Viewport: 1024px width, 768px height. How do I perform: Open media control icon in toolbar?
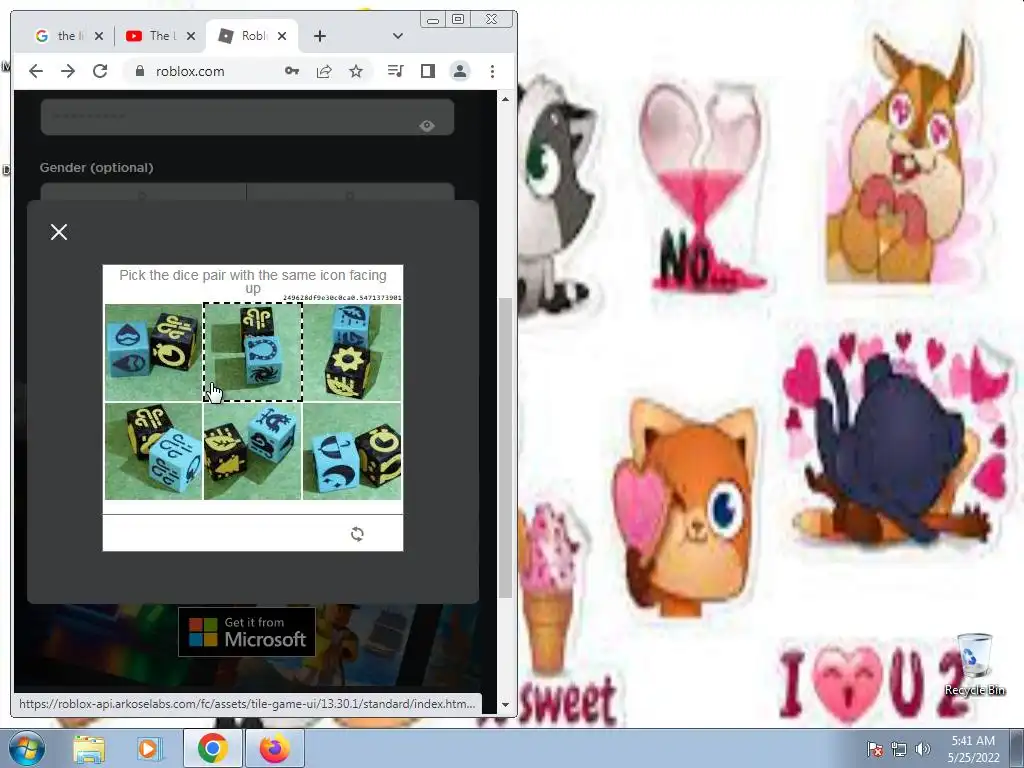click(x=396, y=71)
